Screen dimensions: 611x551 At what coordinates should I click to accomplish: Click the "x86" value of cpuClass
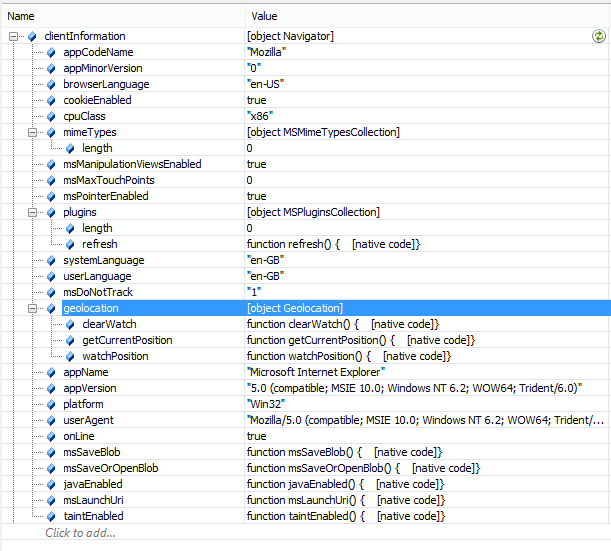pyautogui.click(x=260, y=116)
